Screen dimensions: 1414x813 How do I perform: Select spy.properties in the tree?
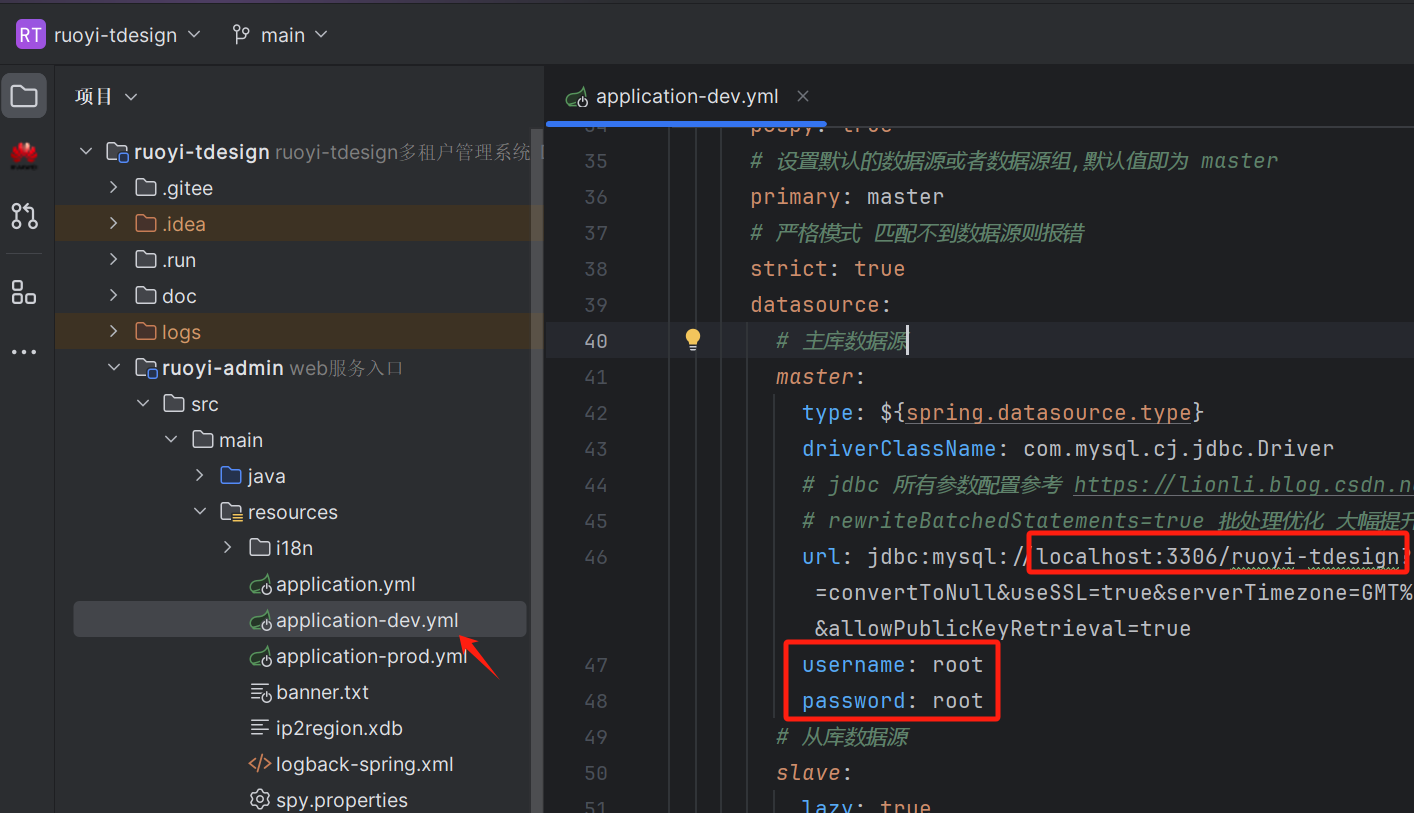tap(341, 800)
